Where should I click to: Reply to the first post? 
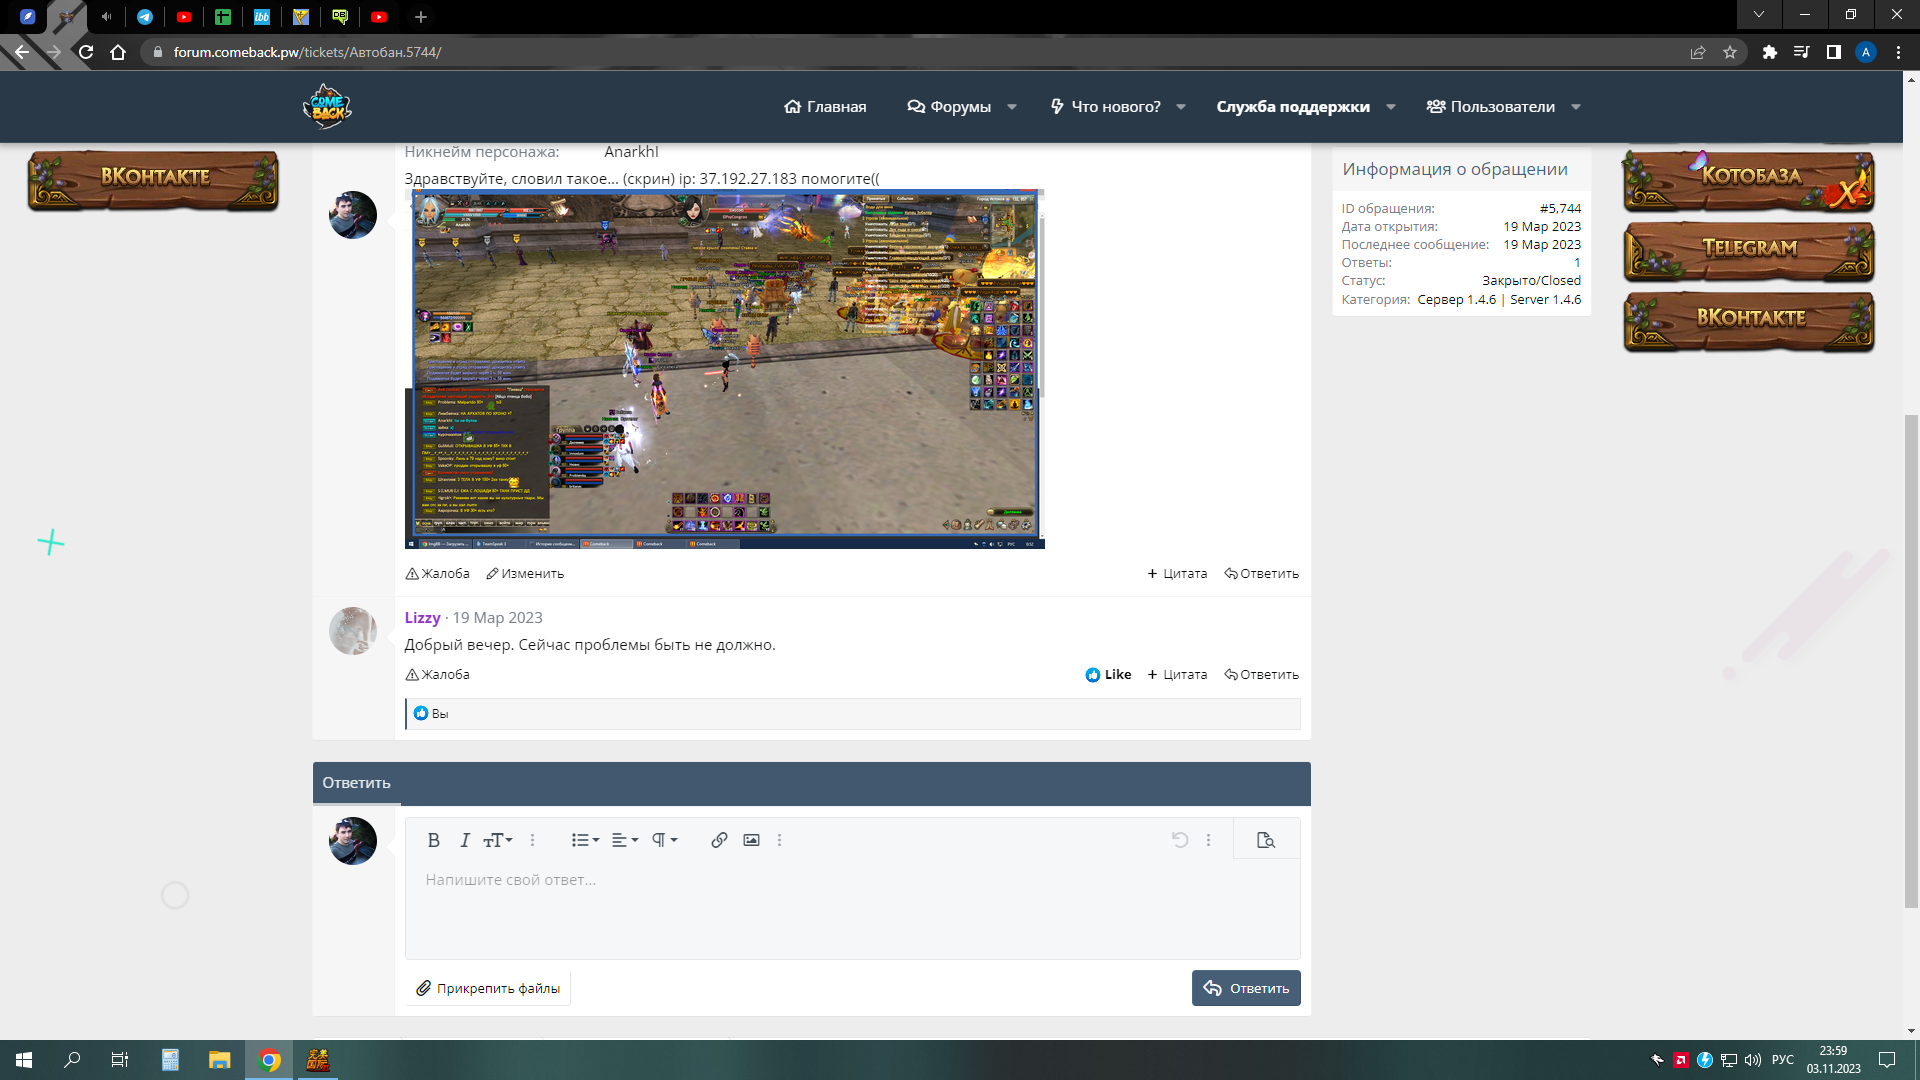1262,574
